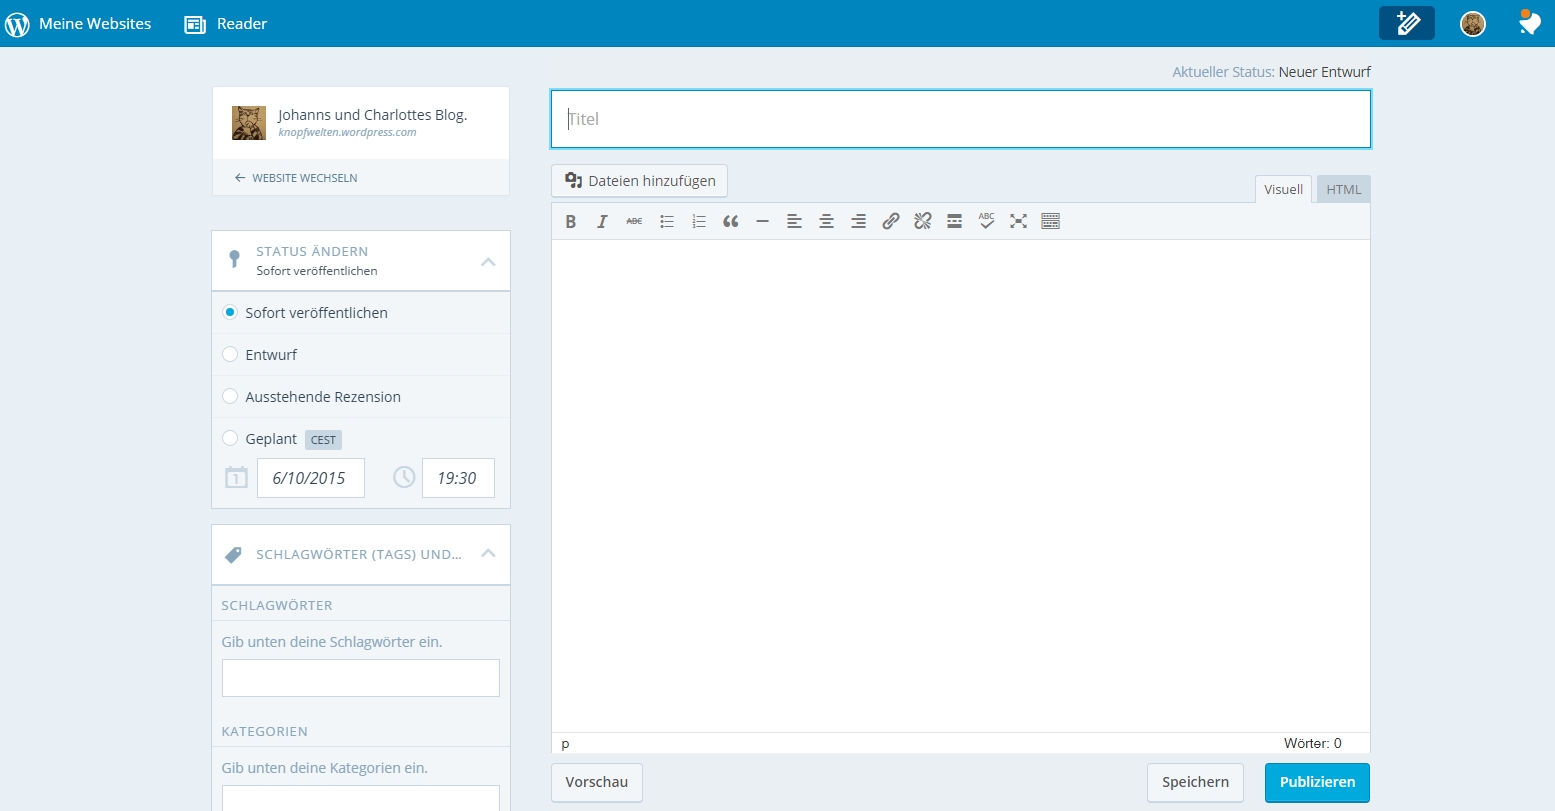Switch to the HTML editor tab
This screenshot has width=1555, height=811.
(x=1343, y=190)
